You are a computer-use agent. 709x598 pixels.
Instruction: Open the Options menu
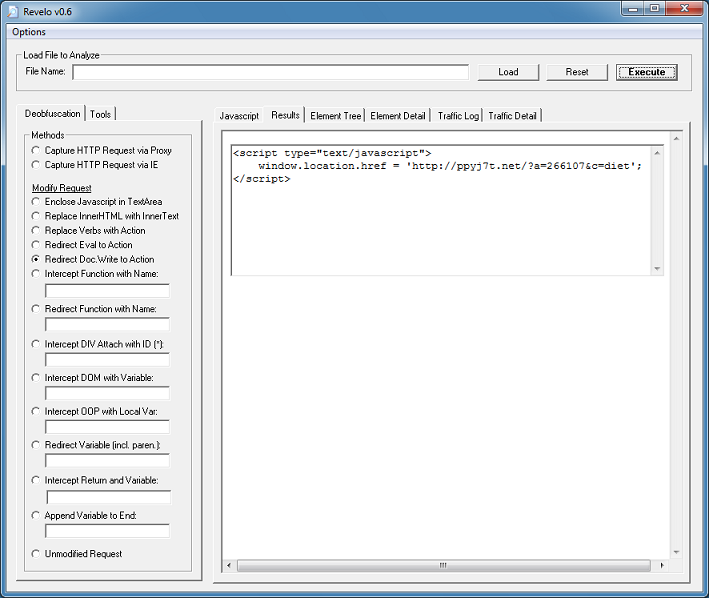[29, 32]
